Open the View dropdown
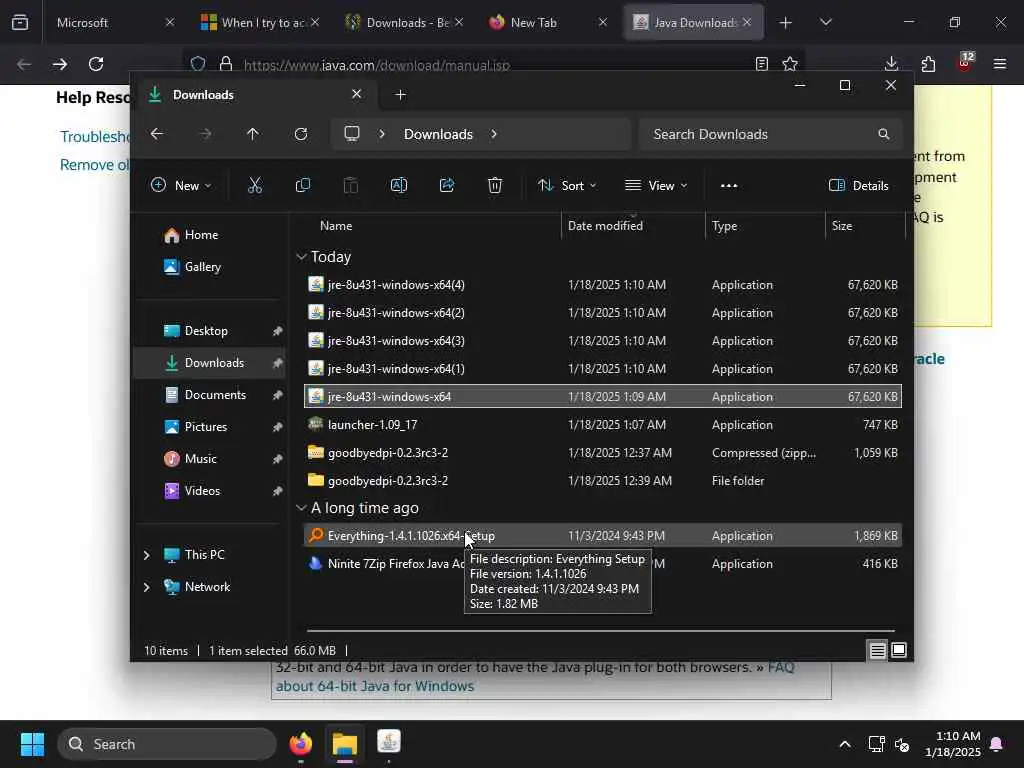 coord(656,185)
